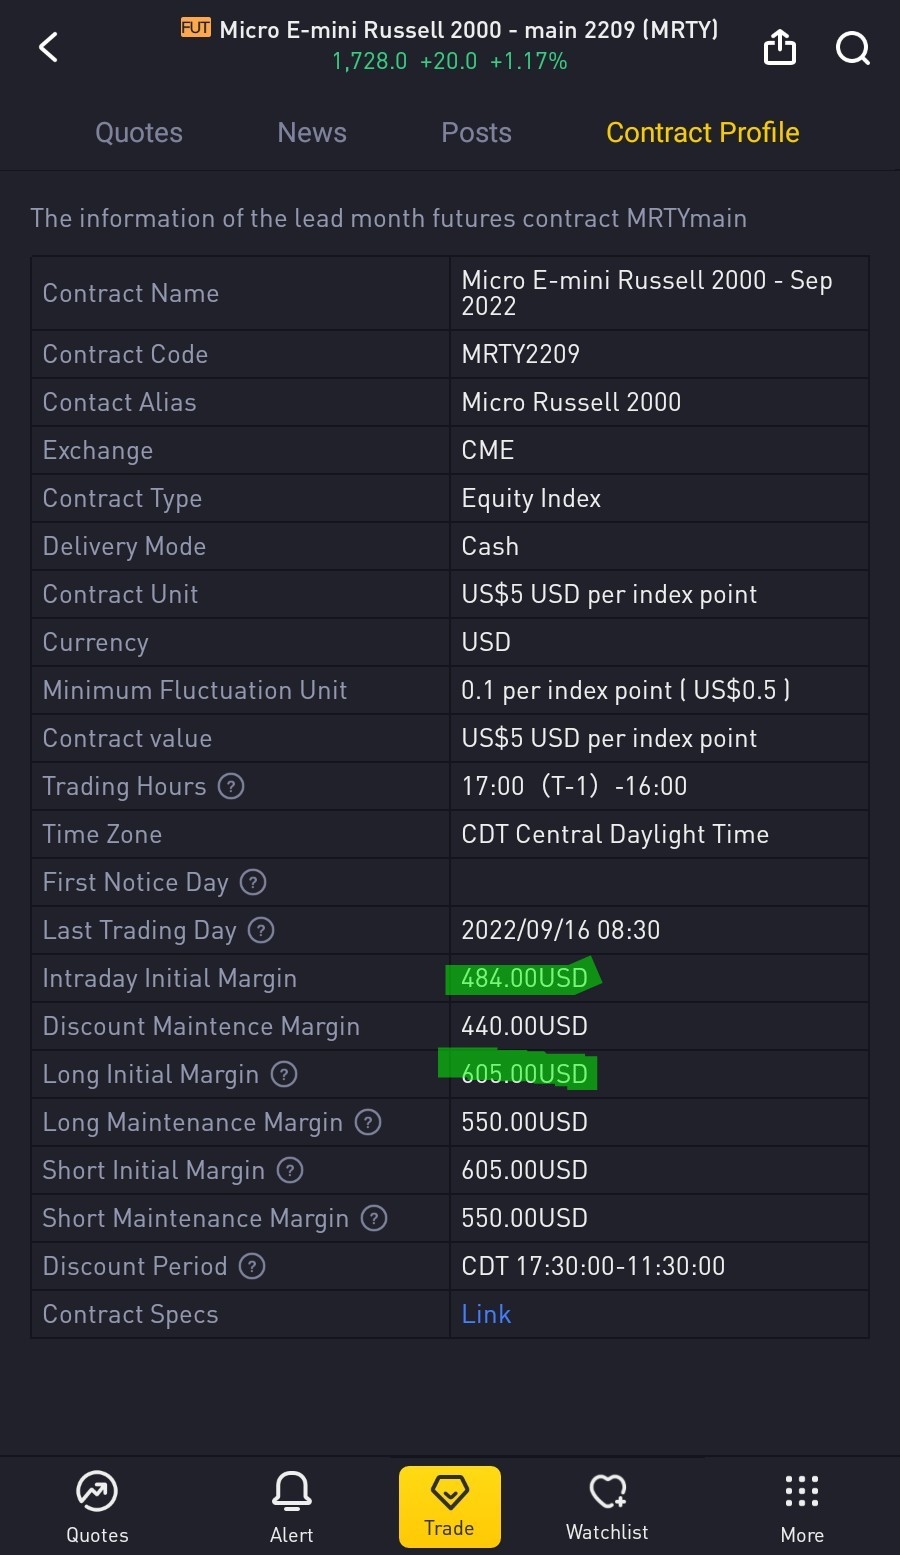Show Long Initial Margin help info
900x1555 pixels.
tap(284, 1075)
